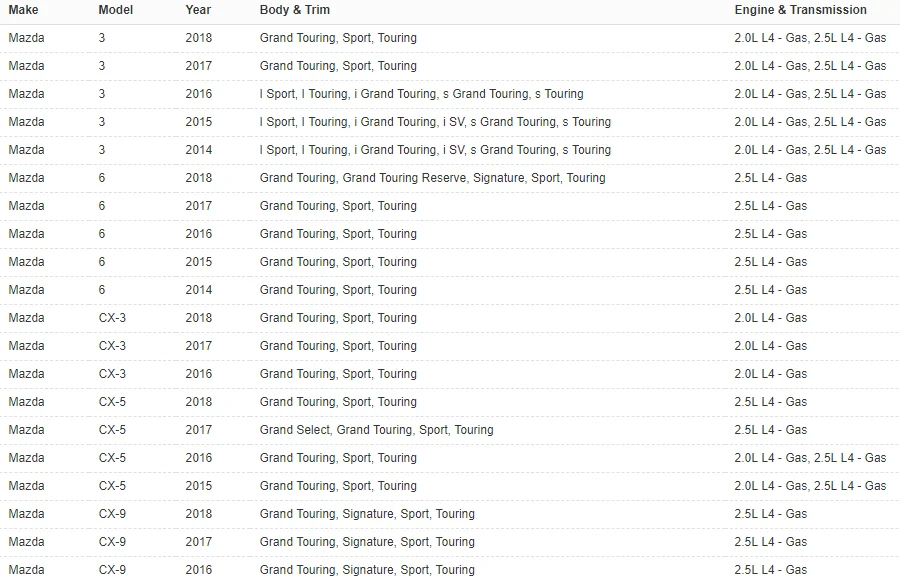
Task: Click the Body & Trim column header
Action: tap(294, 10)
